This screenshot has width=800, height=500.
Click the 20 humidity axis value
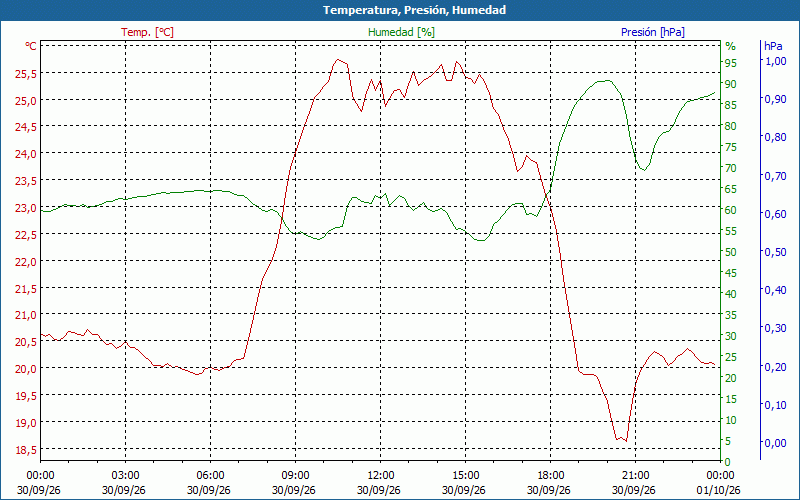pos(731,378)
